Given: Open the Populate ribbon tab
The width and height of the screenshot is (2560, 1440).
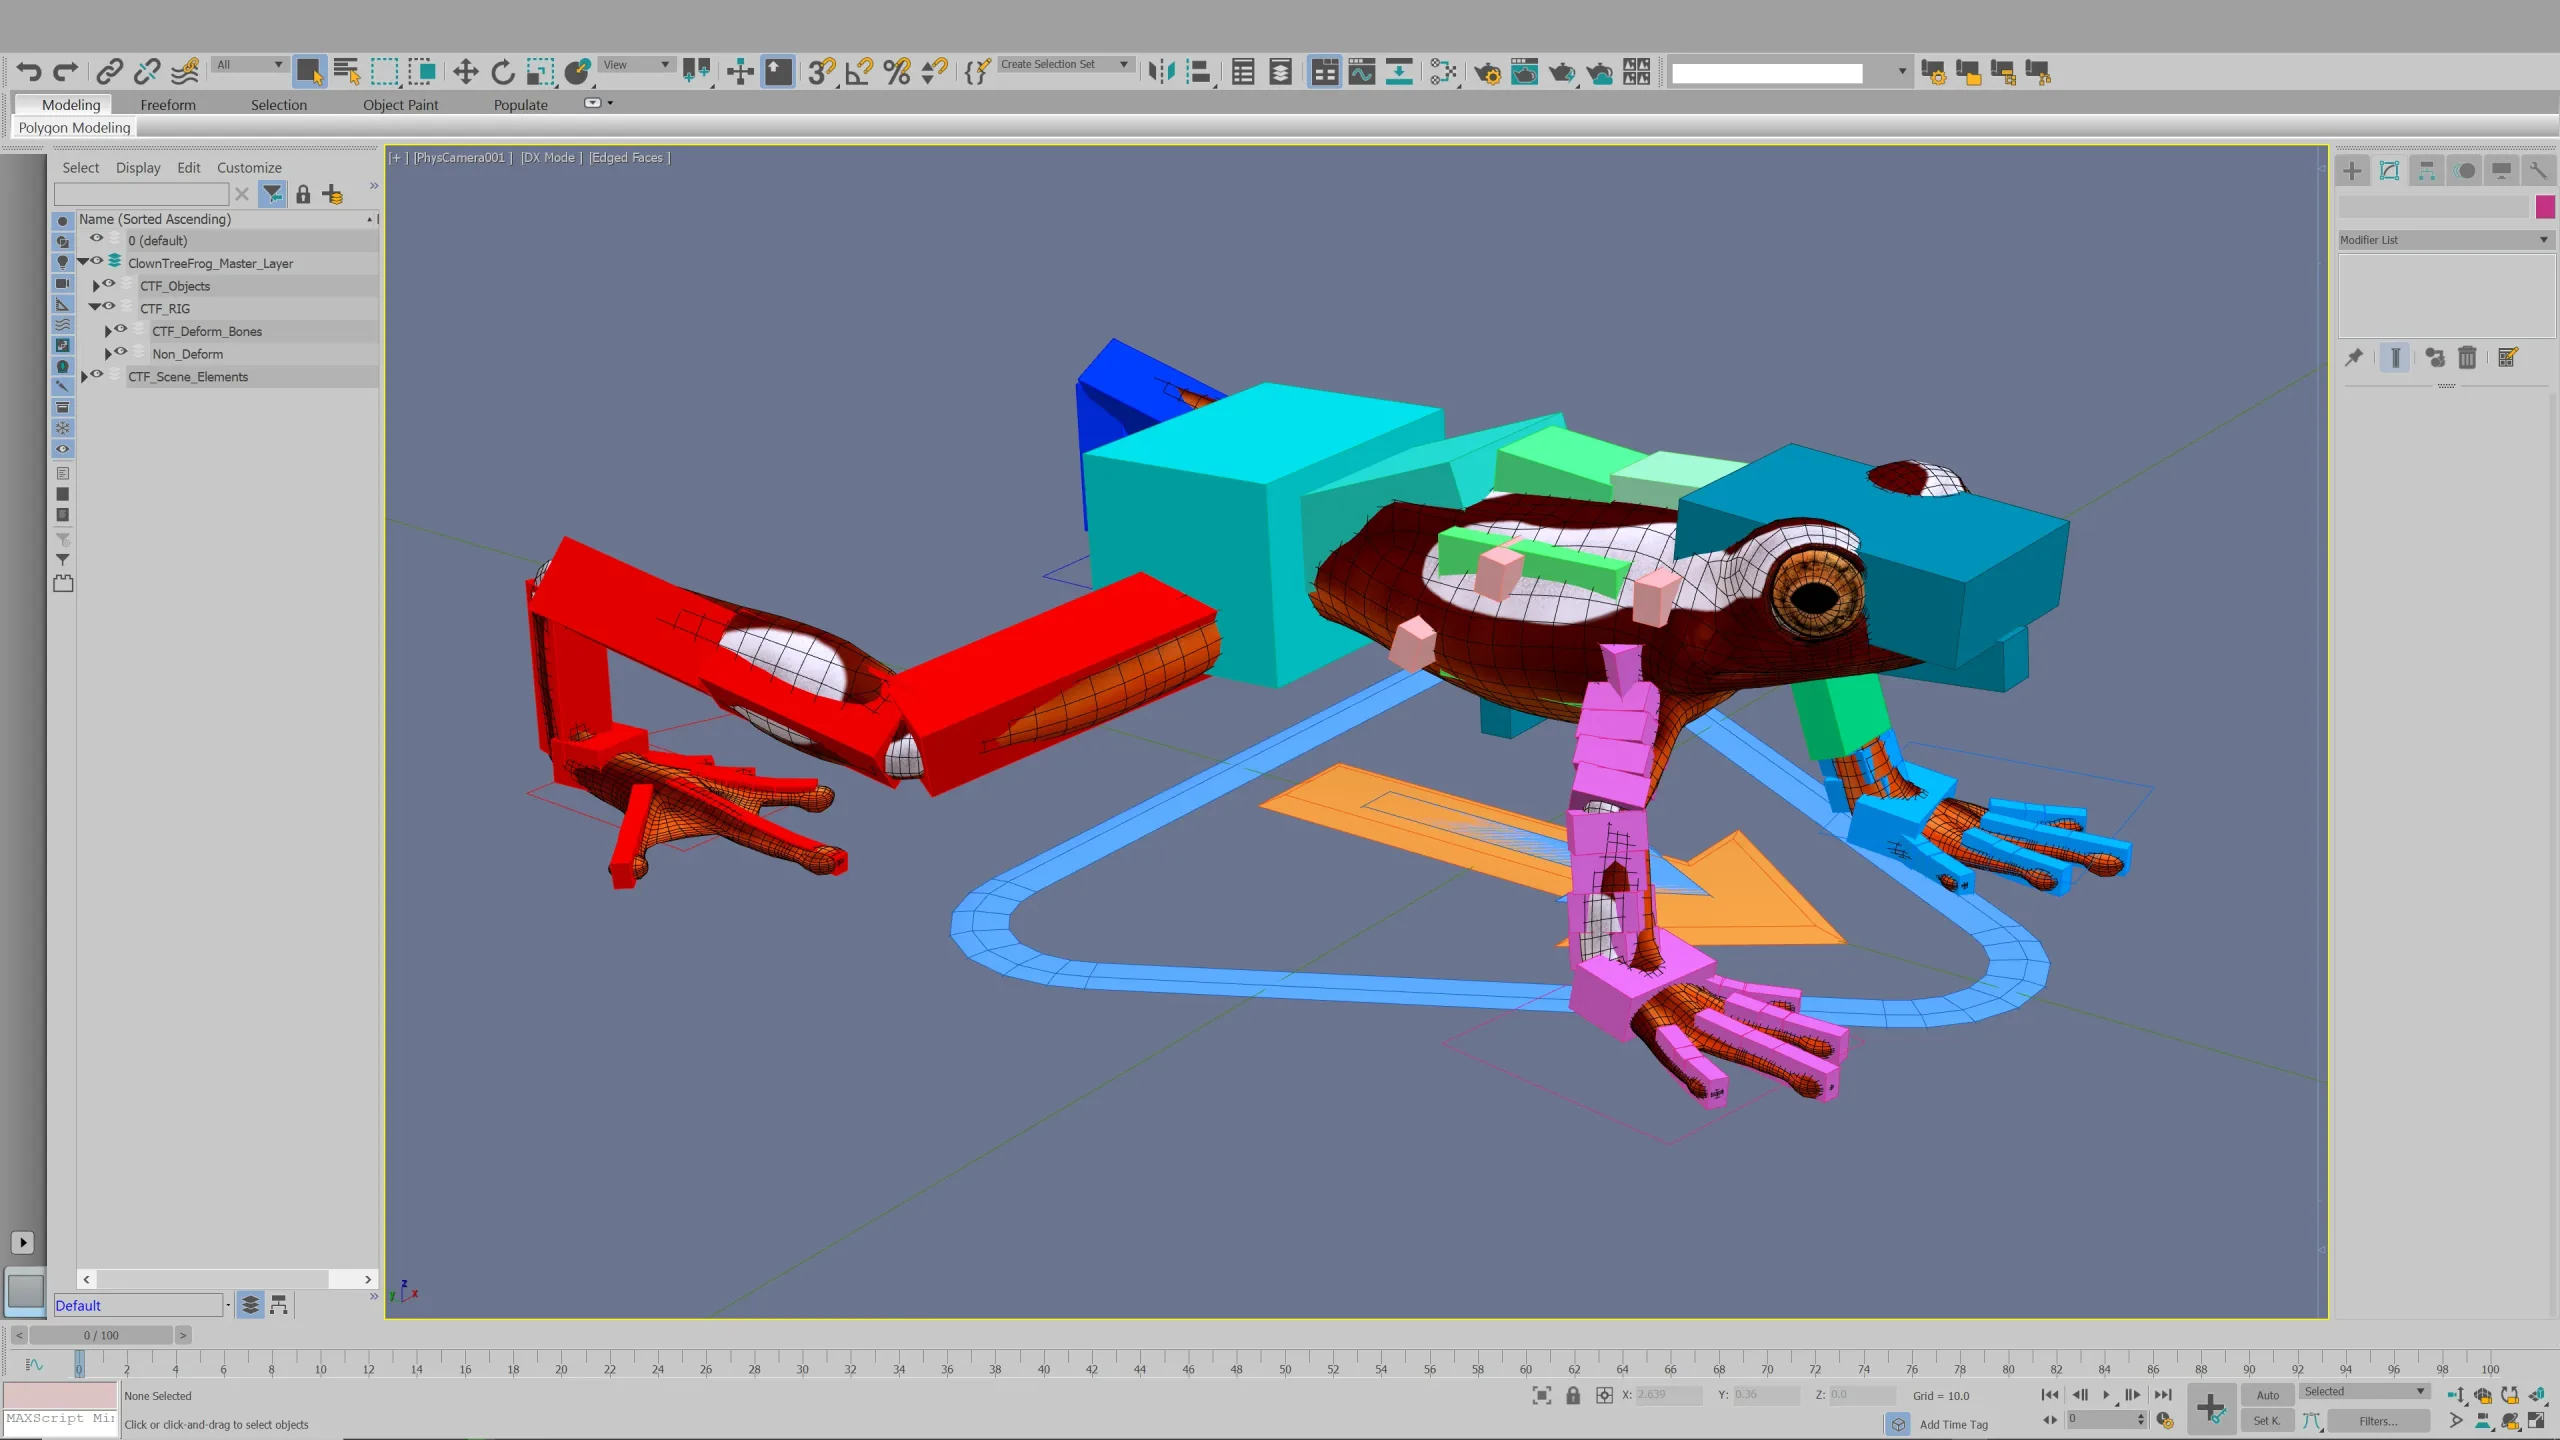Looking at the screenshot, I should click(x=520, y=105).
